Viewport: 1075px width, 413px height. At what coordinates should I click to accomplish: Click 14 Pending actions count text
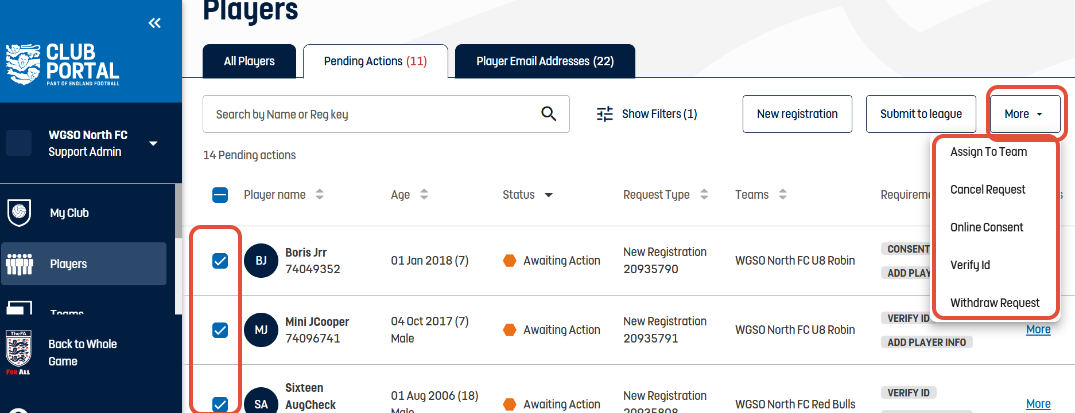[250, 155]
